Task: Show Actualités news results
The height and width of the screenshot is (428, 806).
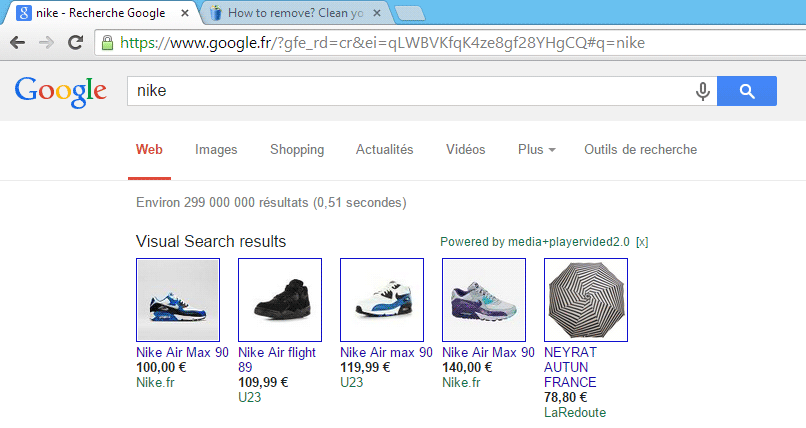Action: [384, 150]
